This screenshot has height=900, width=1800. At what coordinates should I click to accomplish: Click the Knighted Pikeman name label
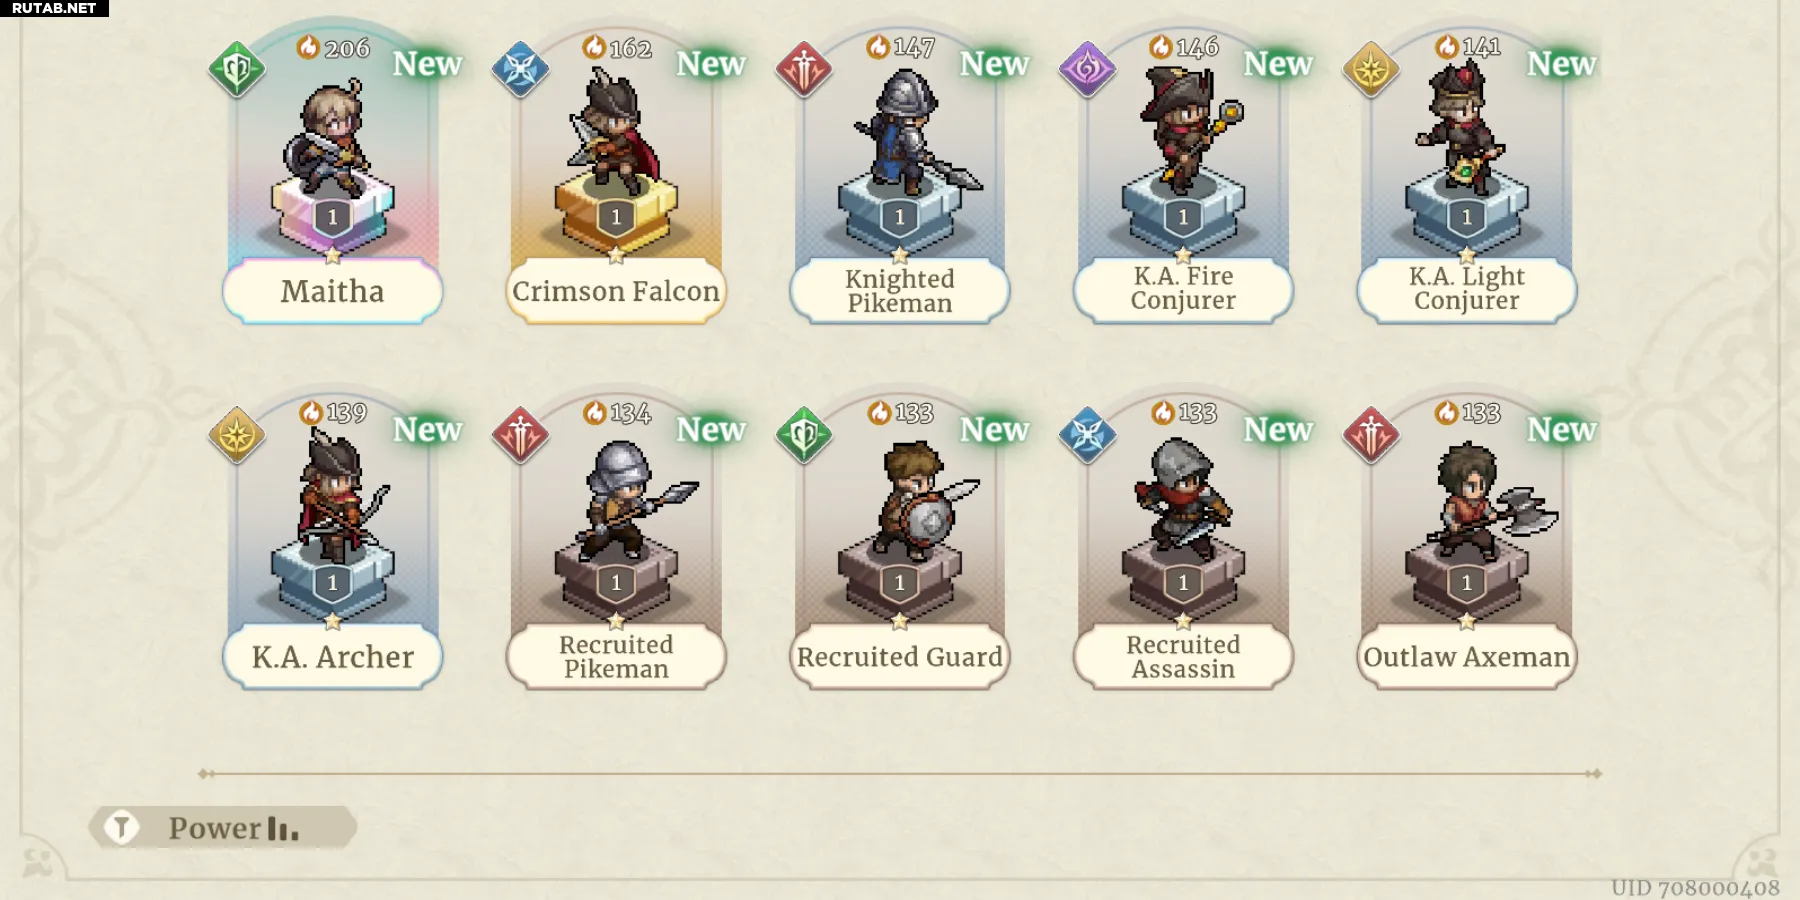coord(900,291)
